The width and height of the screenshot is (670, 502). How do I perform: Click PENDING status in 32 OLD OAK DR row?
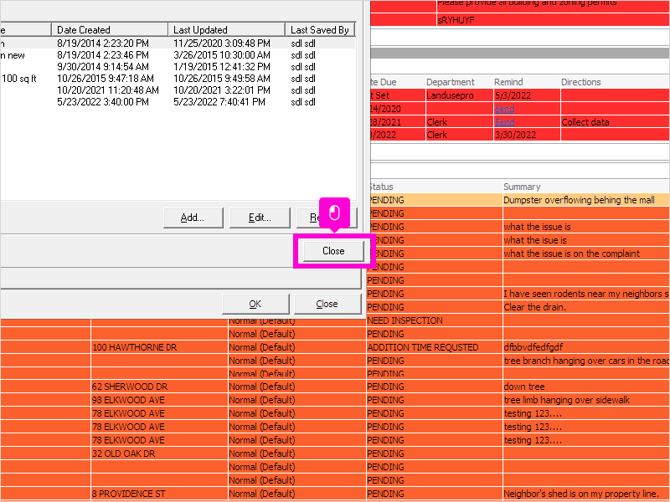pyautogui.click(x=434, y=453)
